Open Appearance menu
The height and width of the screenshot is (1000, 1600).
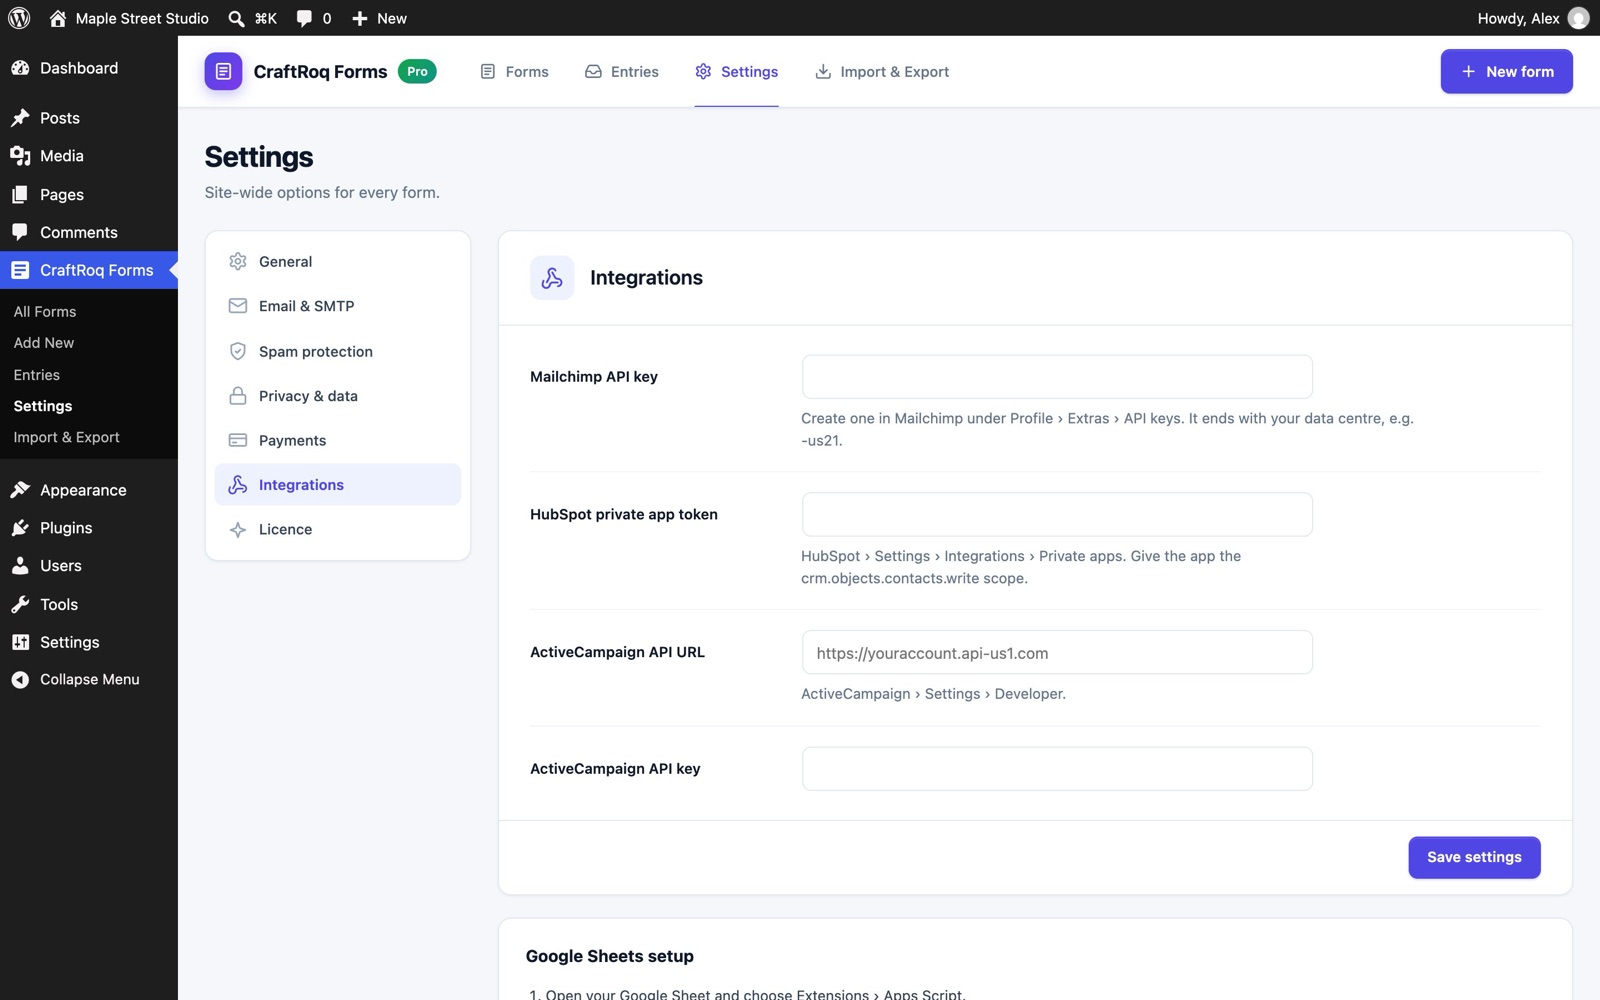[x=89, y=490]
